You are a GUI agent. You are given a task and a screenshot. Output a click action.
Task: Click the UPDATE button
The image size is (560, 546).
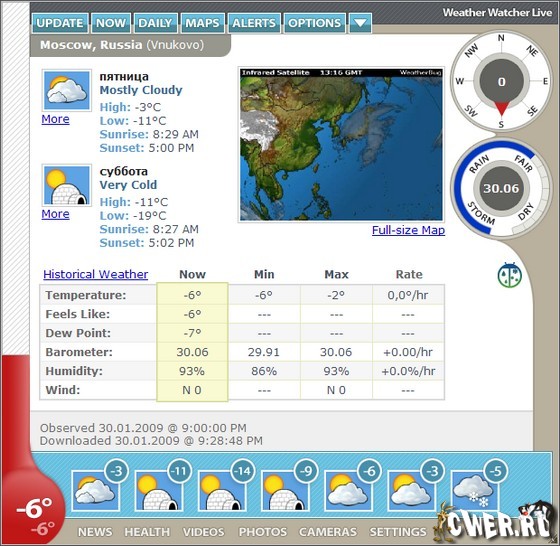[60, 23]
